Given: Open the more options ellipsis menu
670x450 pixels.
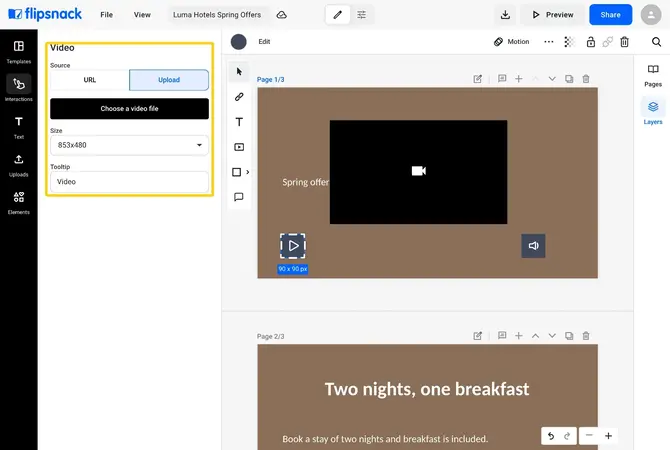Looking at the screenshot, I should pos(549,41).
